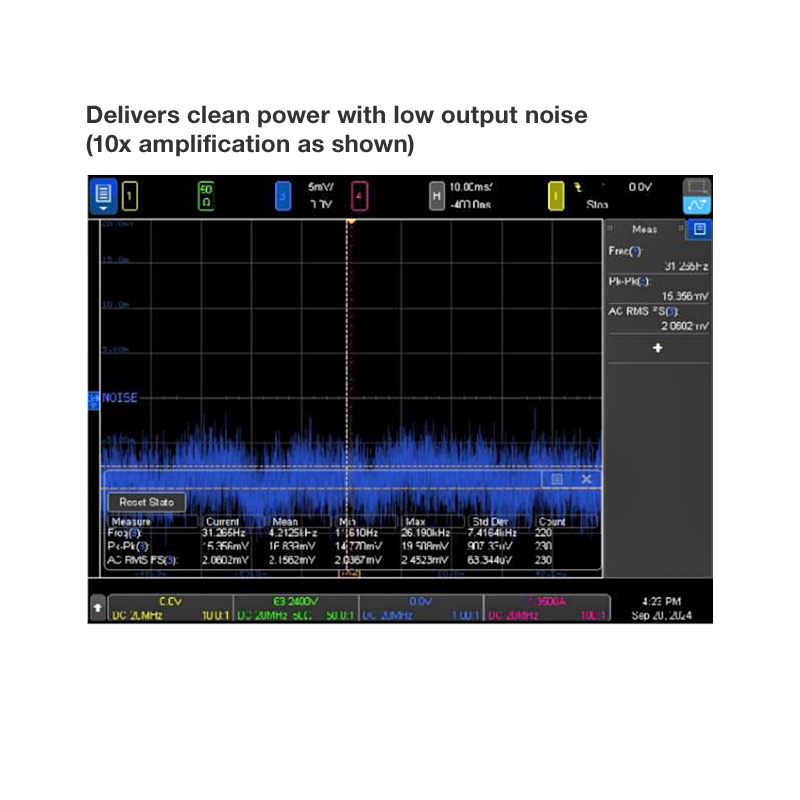The width and height of the screenshot is (800, 800).
Task: Click the Freq(3) measurement in sidebar
Action: click(658, 259)
